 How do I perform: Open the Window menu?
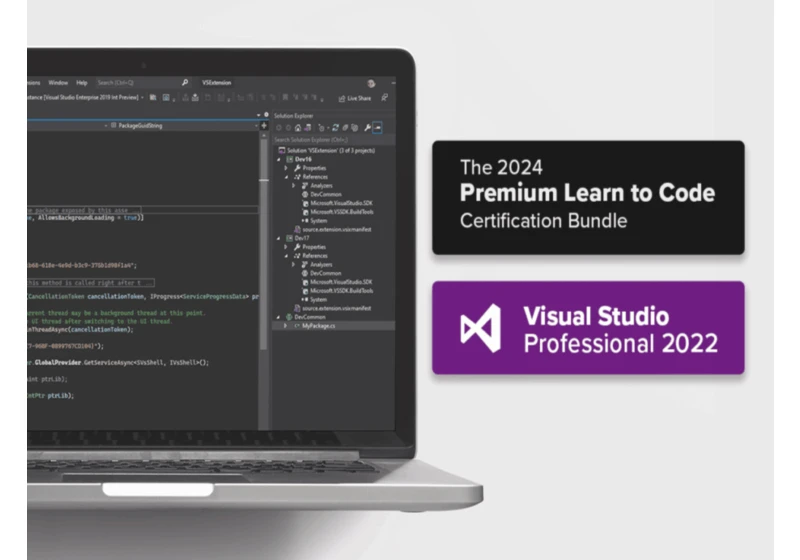point(58,83)
